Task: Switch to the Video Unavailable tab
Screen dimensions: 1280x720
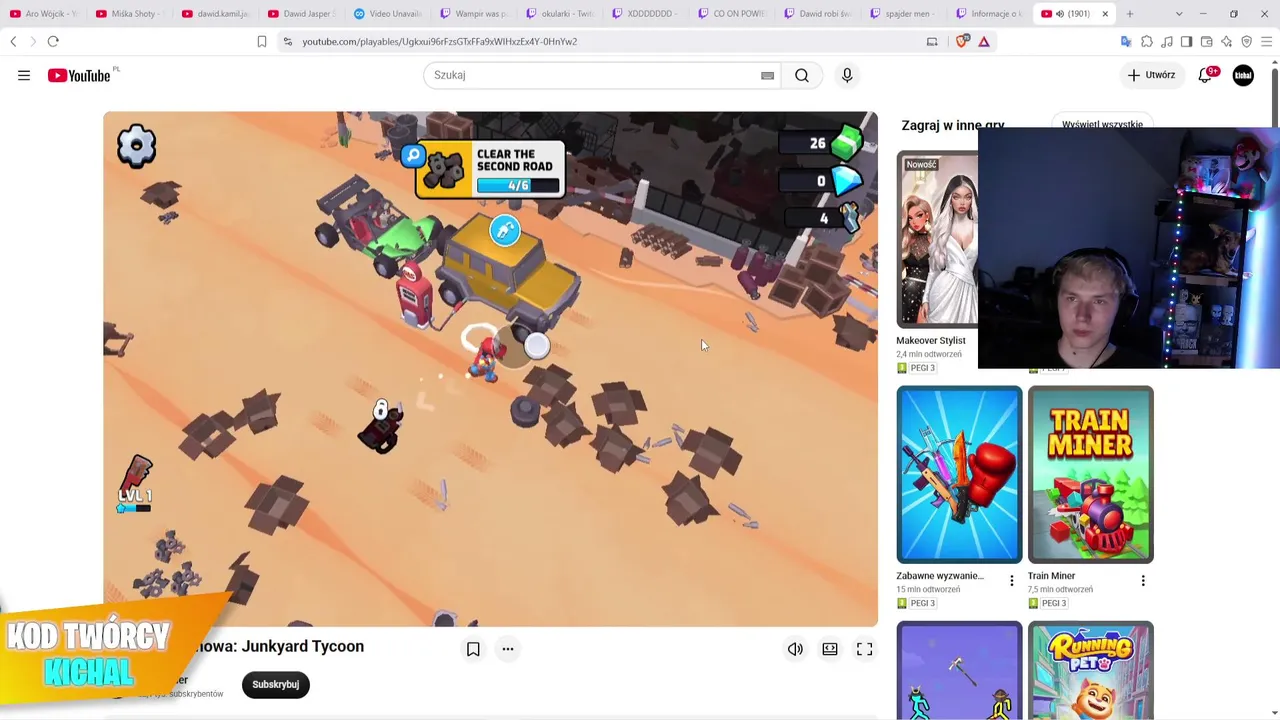Action: (x=389, y=14)
